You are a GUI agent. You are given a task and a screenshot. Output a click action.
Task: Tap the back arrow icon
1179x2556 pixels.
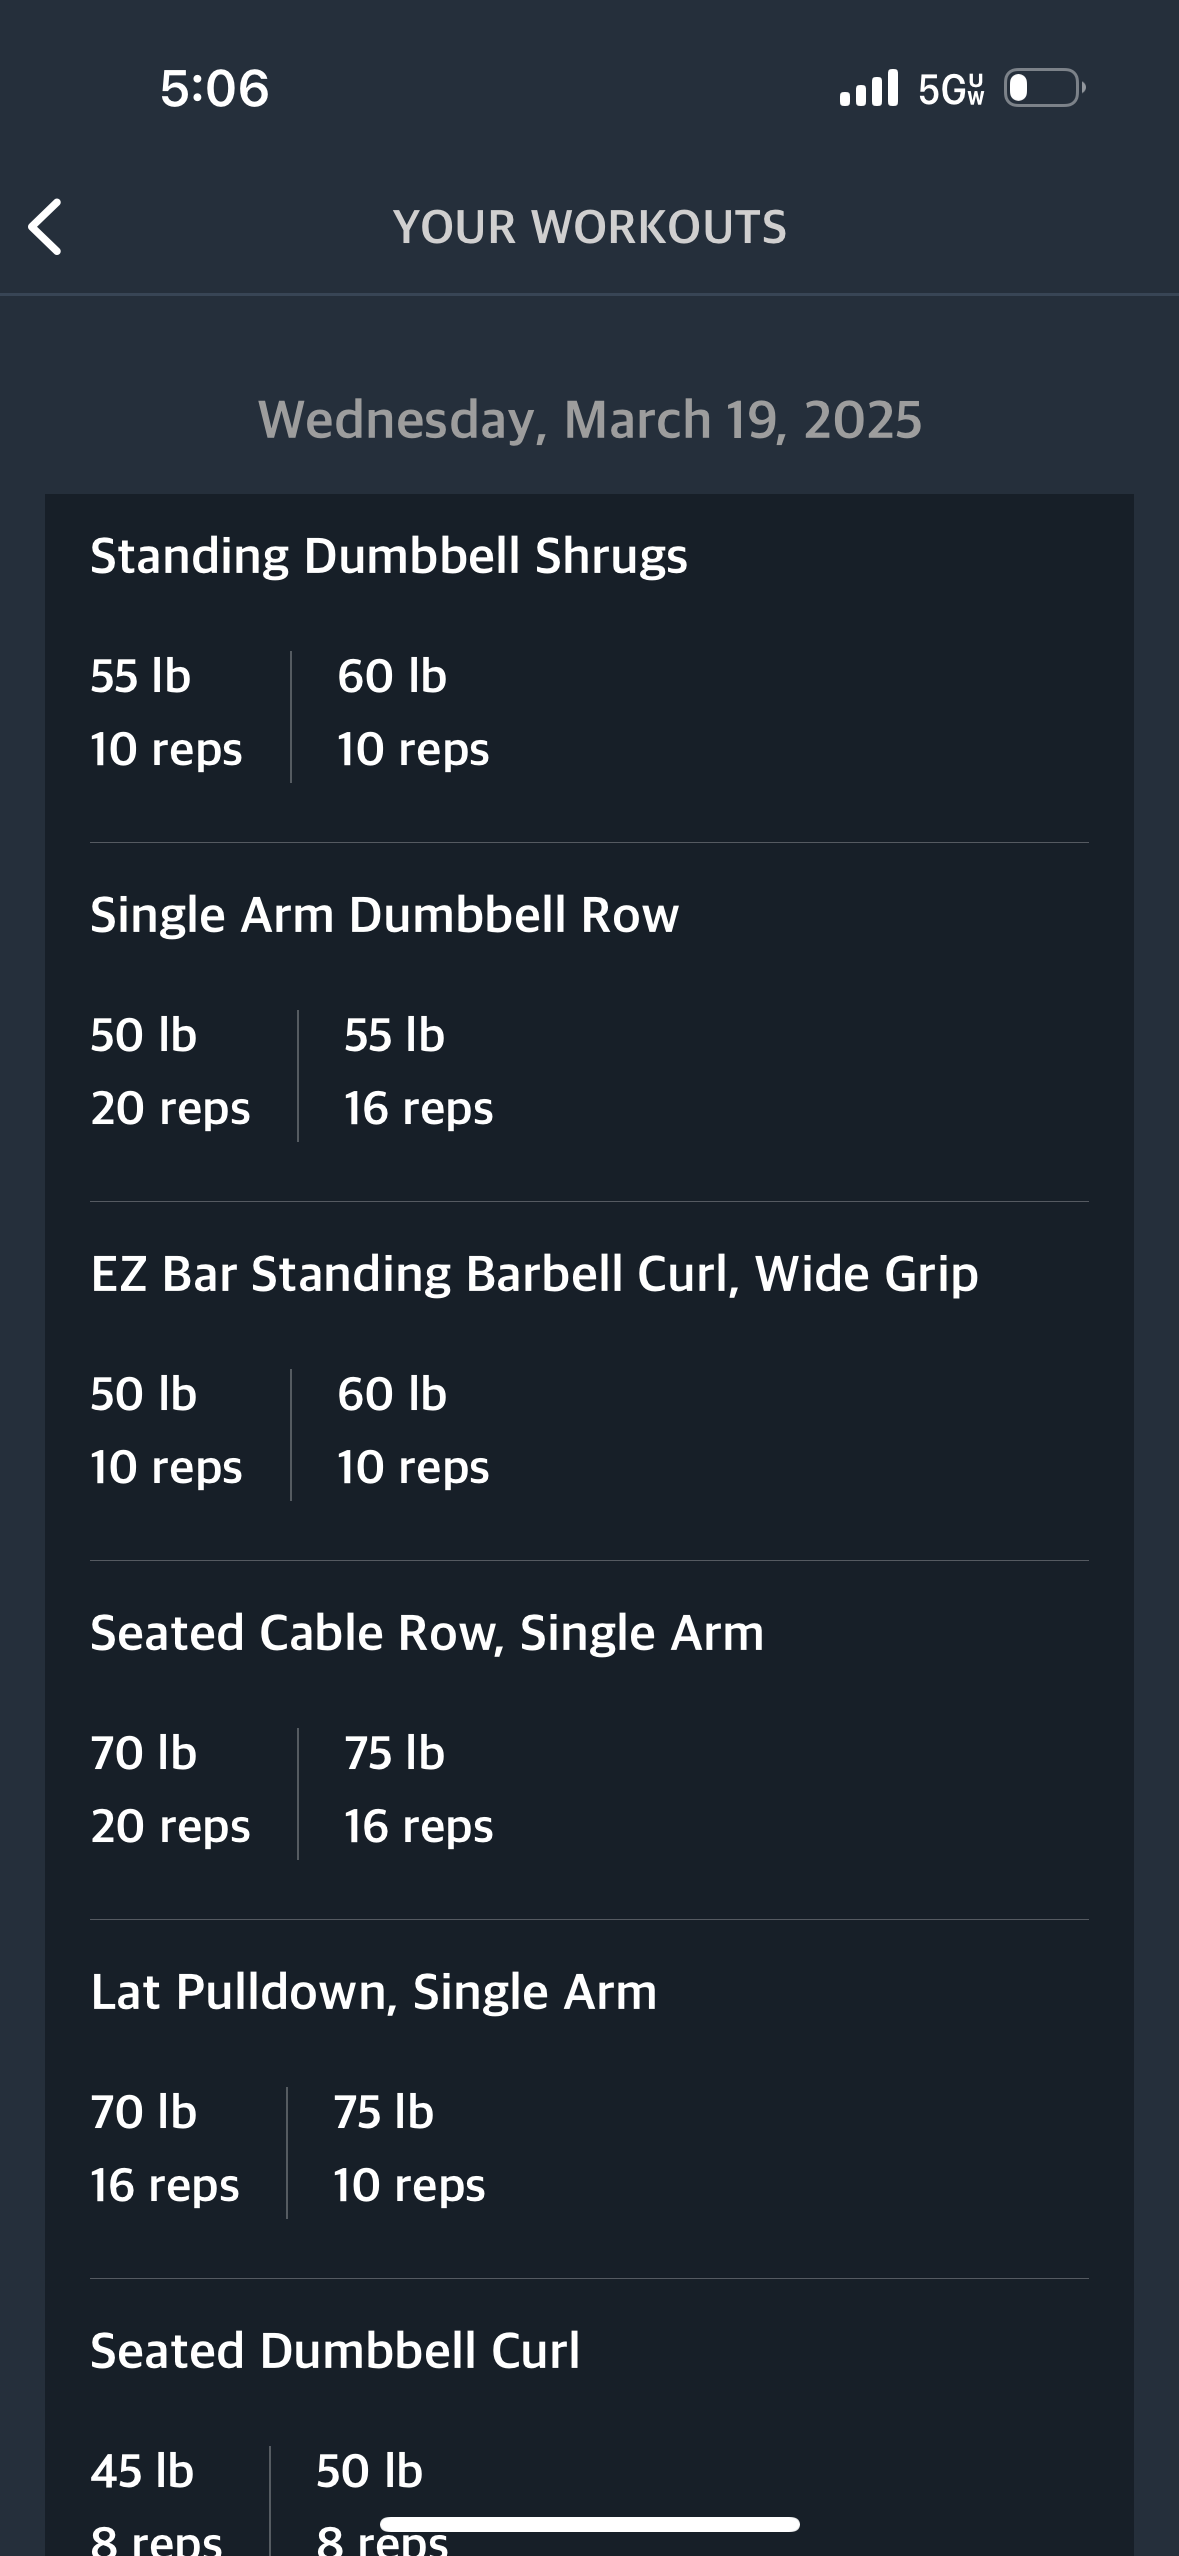(45, 227)
